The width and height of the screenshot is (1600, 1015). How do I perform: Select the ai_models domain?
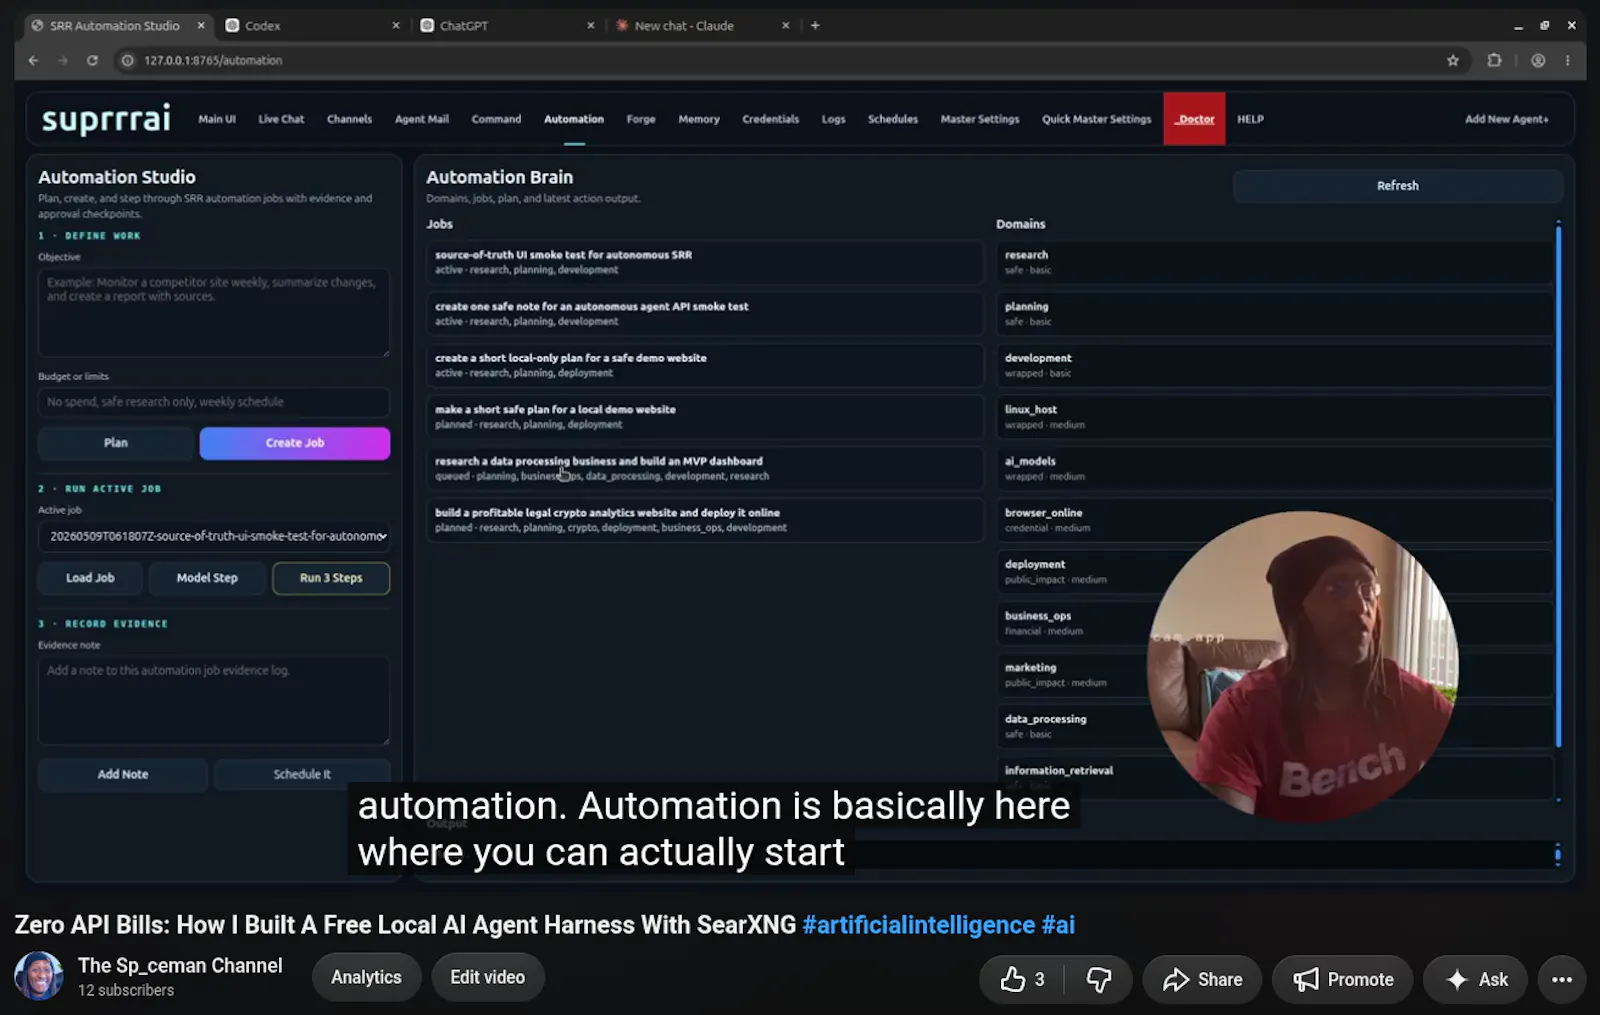[x=1275, y=468]
